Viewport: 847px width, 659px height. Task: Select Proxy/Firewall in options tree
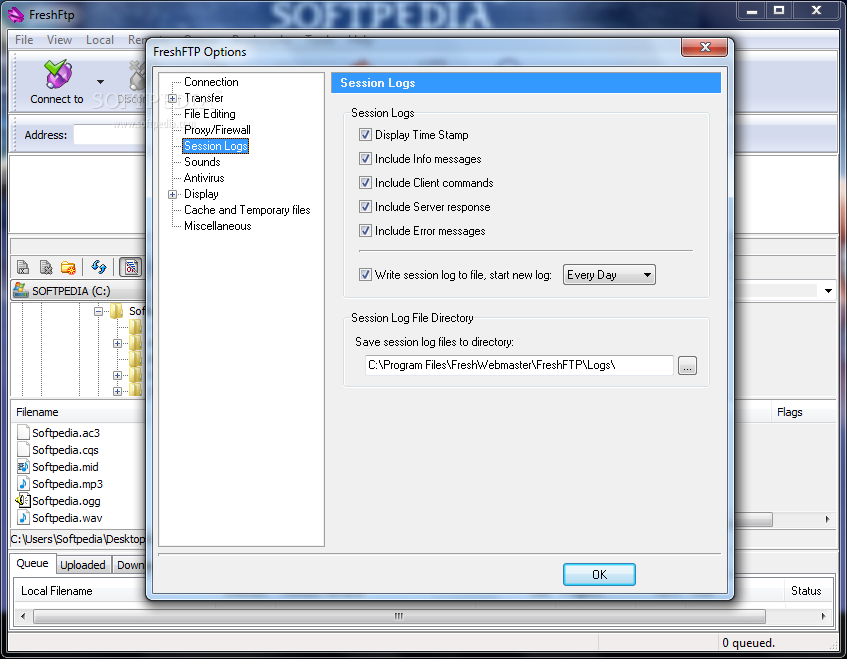click(x=217, y=130)
